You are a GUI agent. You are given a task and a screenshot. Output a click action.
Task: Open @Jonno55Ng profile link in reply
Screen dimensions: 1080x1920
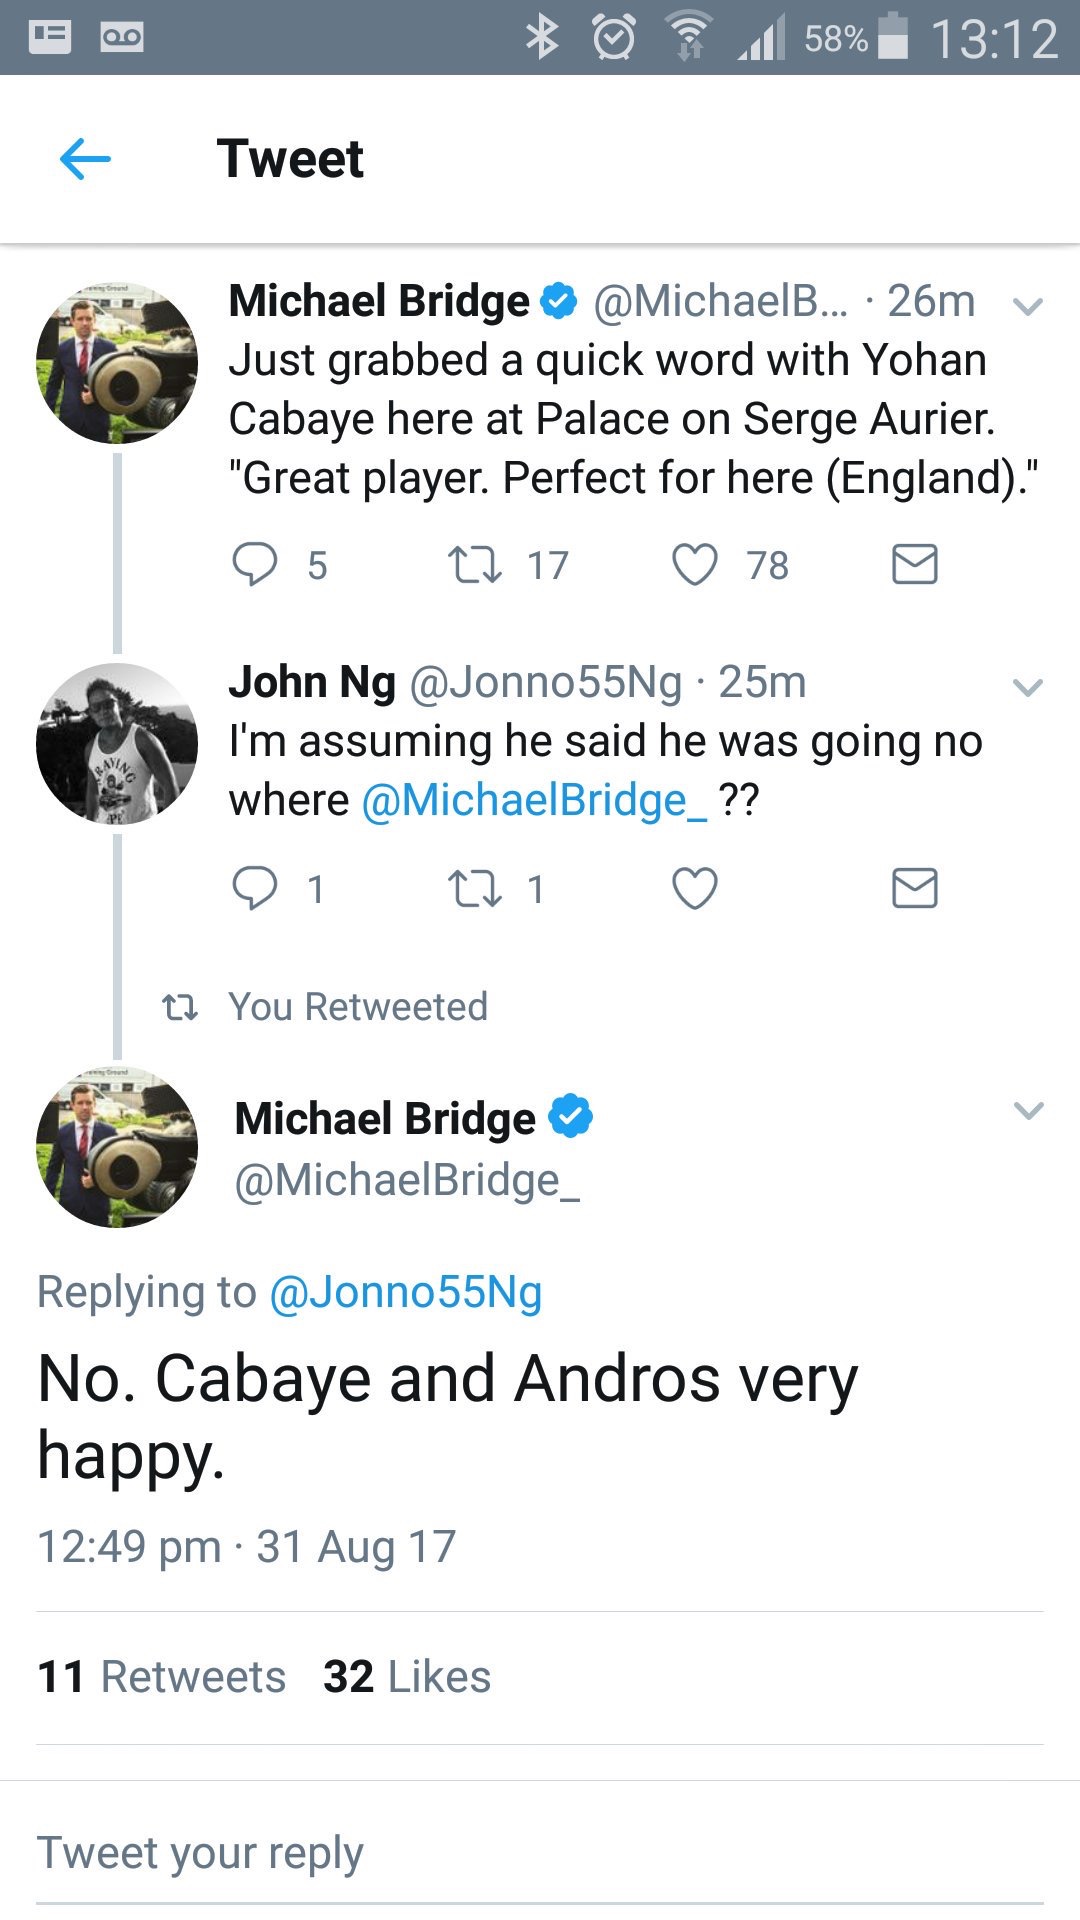pos(406,1292)
